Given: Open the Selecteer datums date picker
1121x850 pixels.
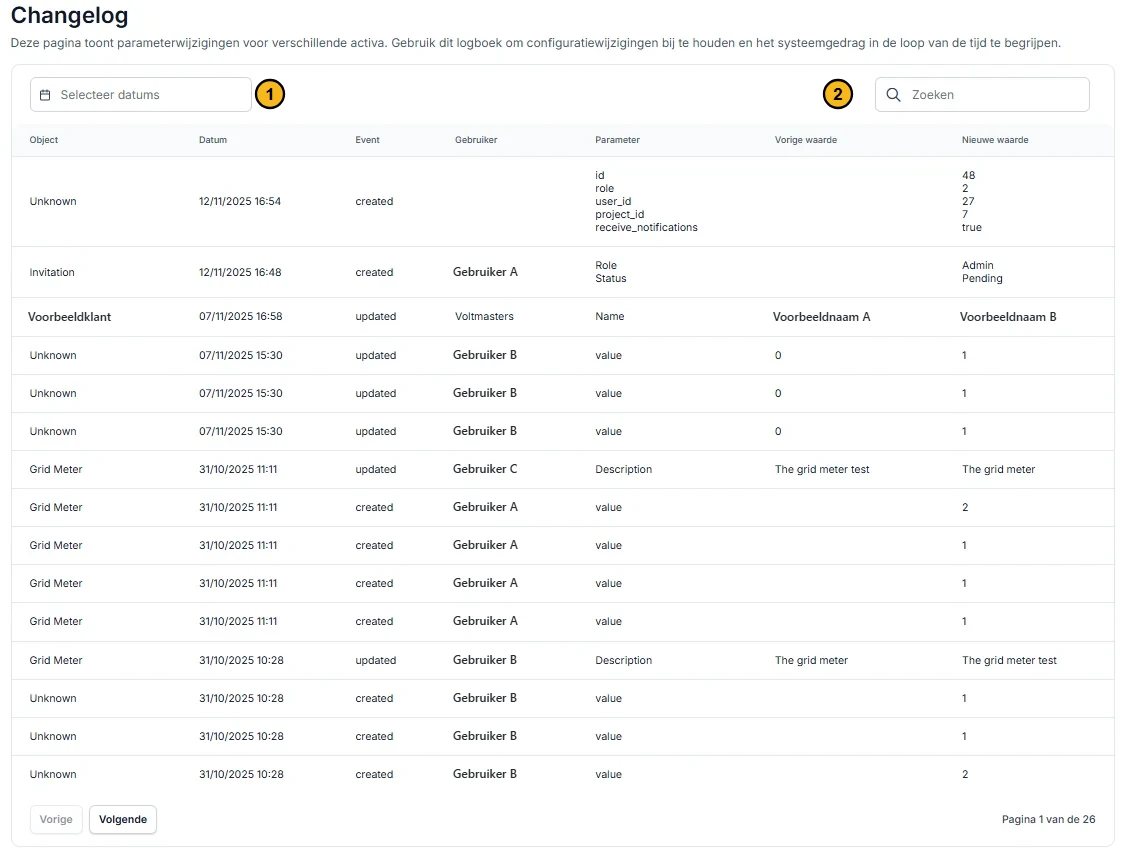Looking at the screenshot, I should [141, 94].
